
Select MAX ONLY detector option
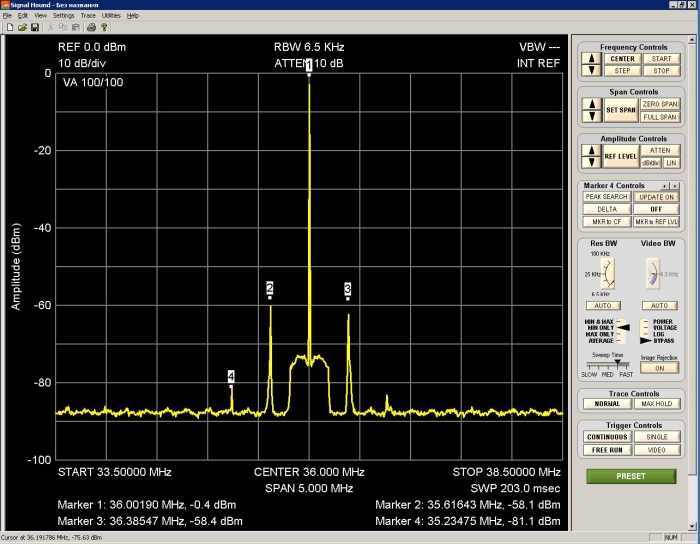pyautogui.click(x=600, y=334)
